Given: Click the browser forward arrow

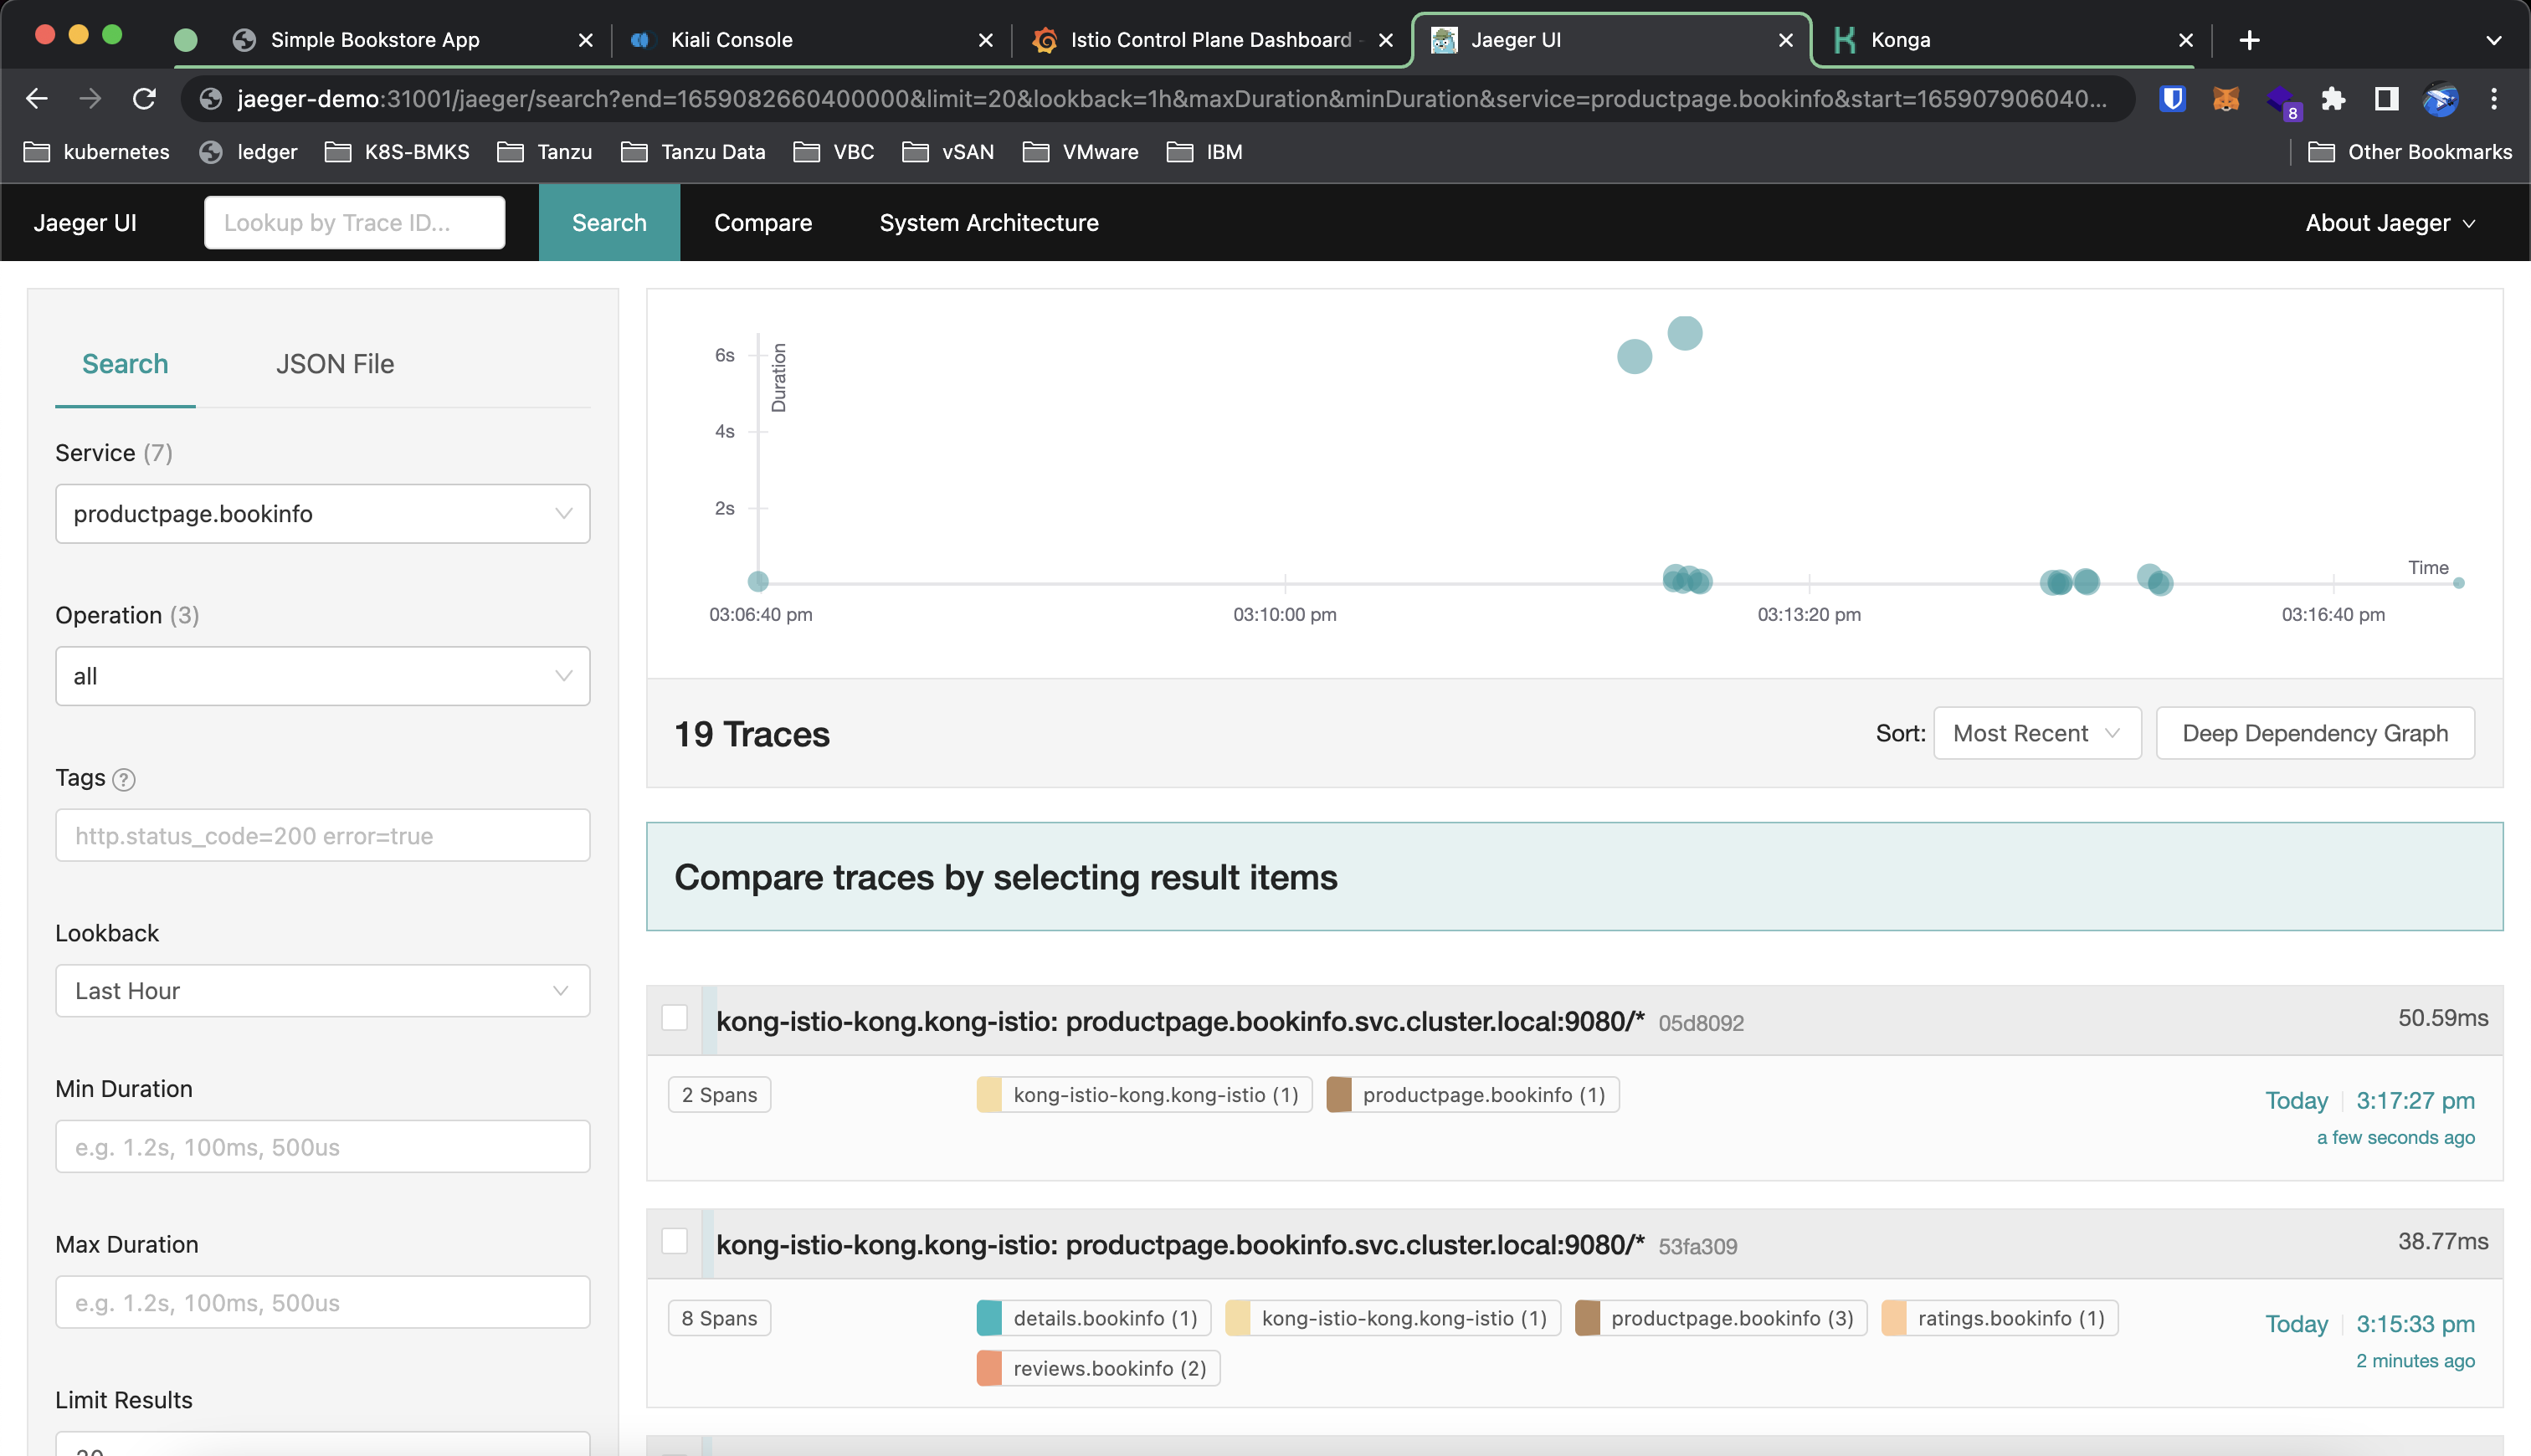Looking at the screenshot, I should click(90, 98).
